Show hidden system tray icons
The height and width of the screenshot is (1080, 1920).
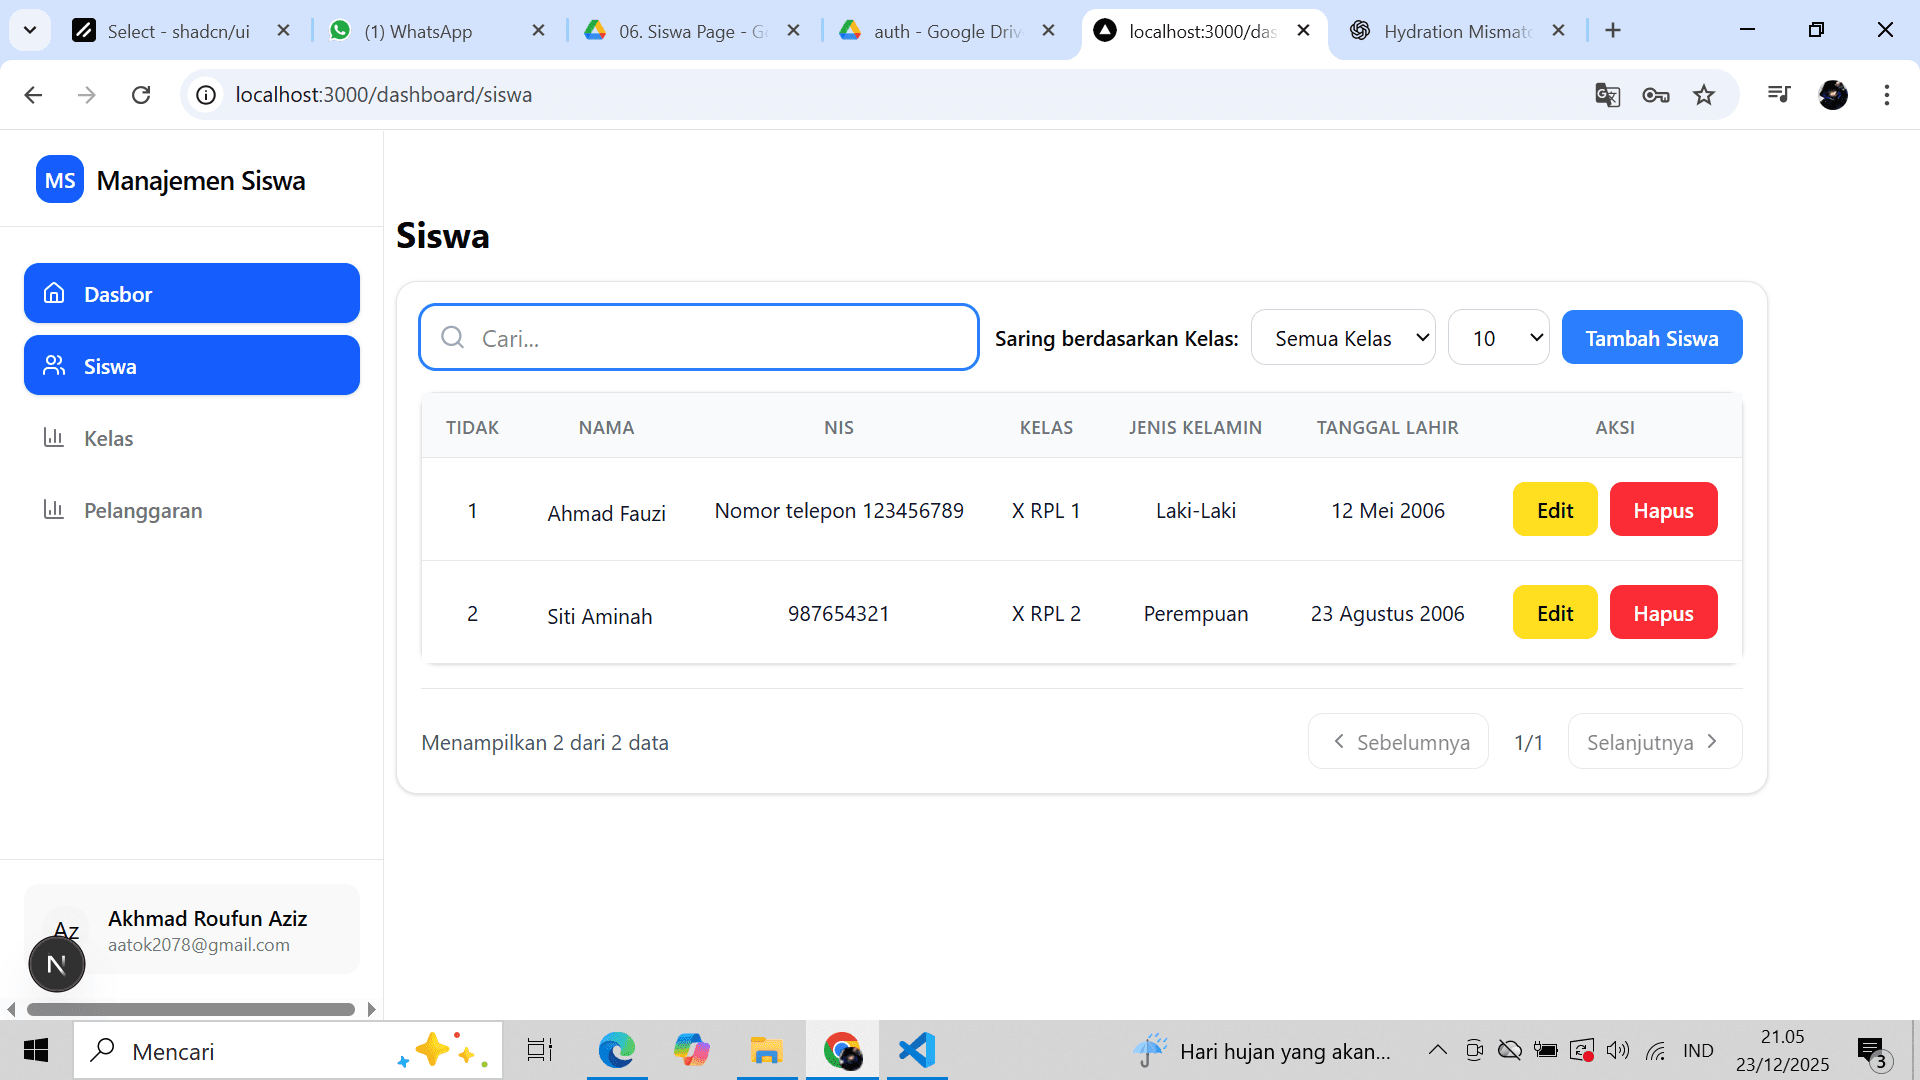1437,1050
